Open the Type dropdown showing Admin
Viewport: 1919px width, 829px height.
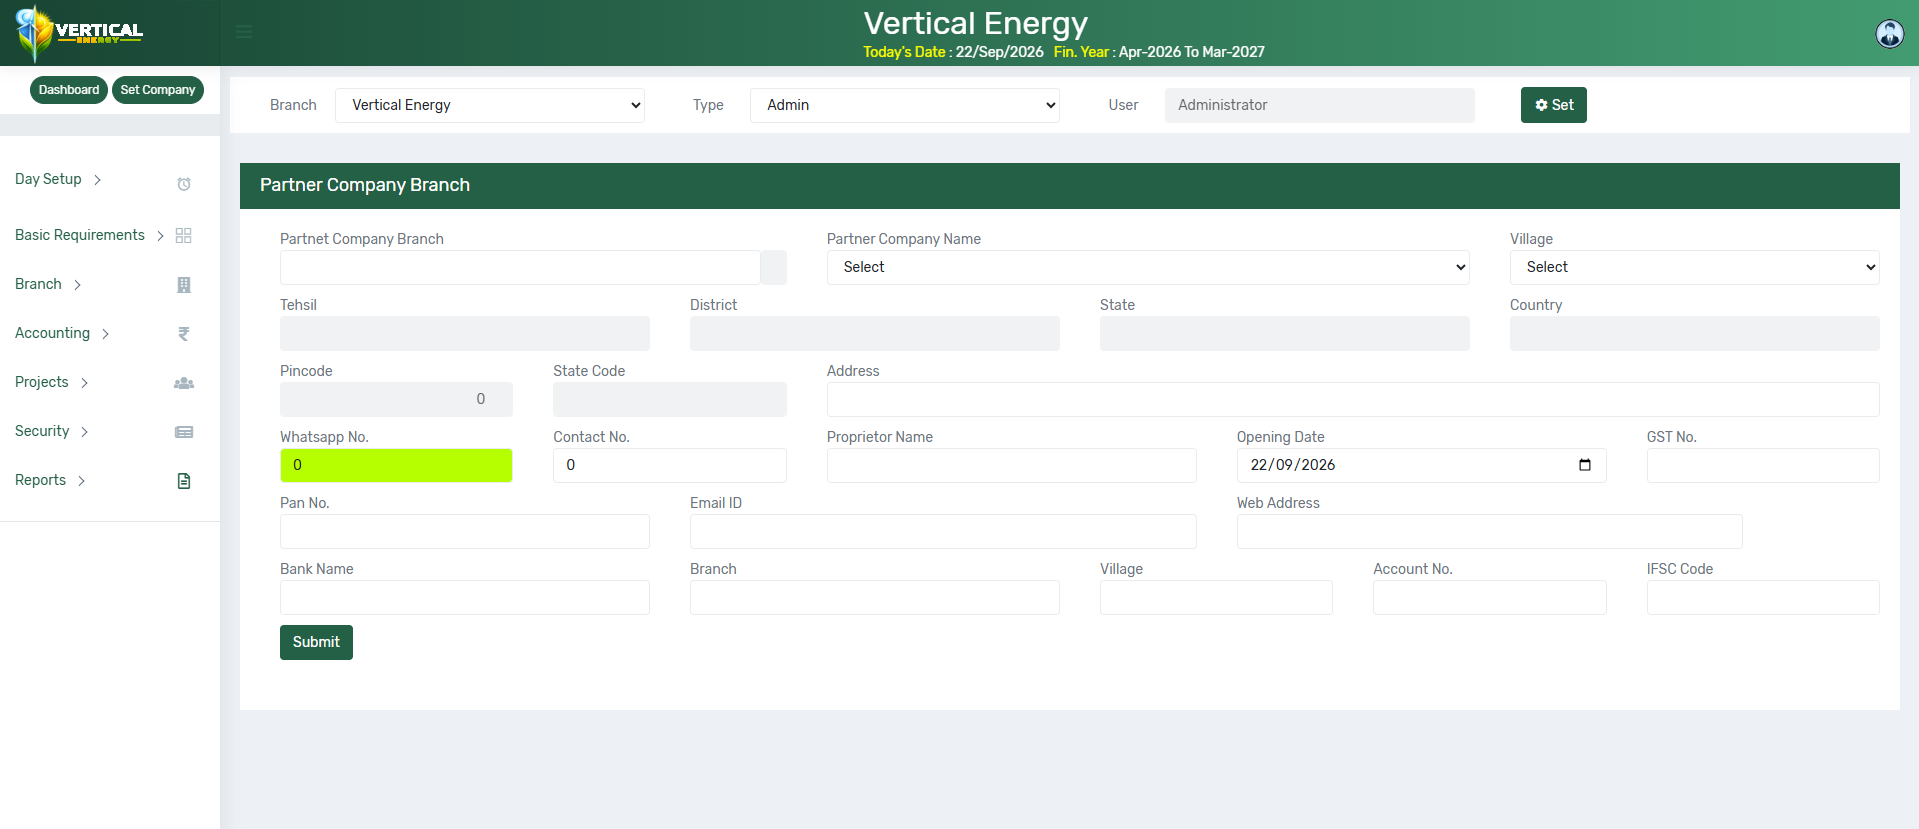point(905,105)
